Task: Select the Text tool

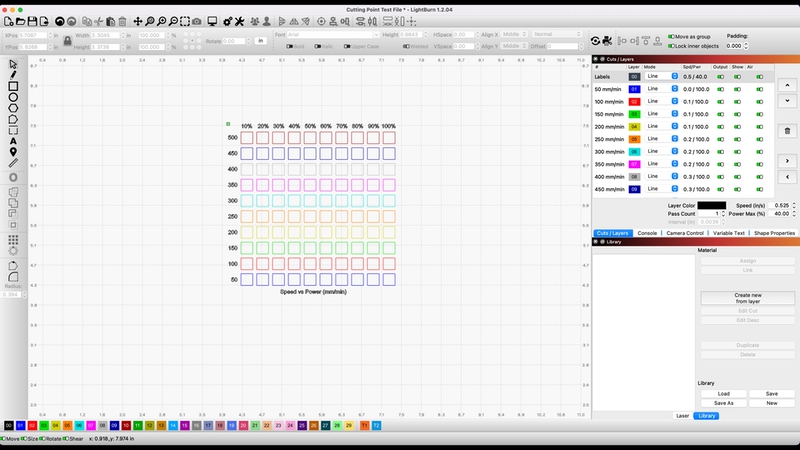Action: tap(13, 141)
